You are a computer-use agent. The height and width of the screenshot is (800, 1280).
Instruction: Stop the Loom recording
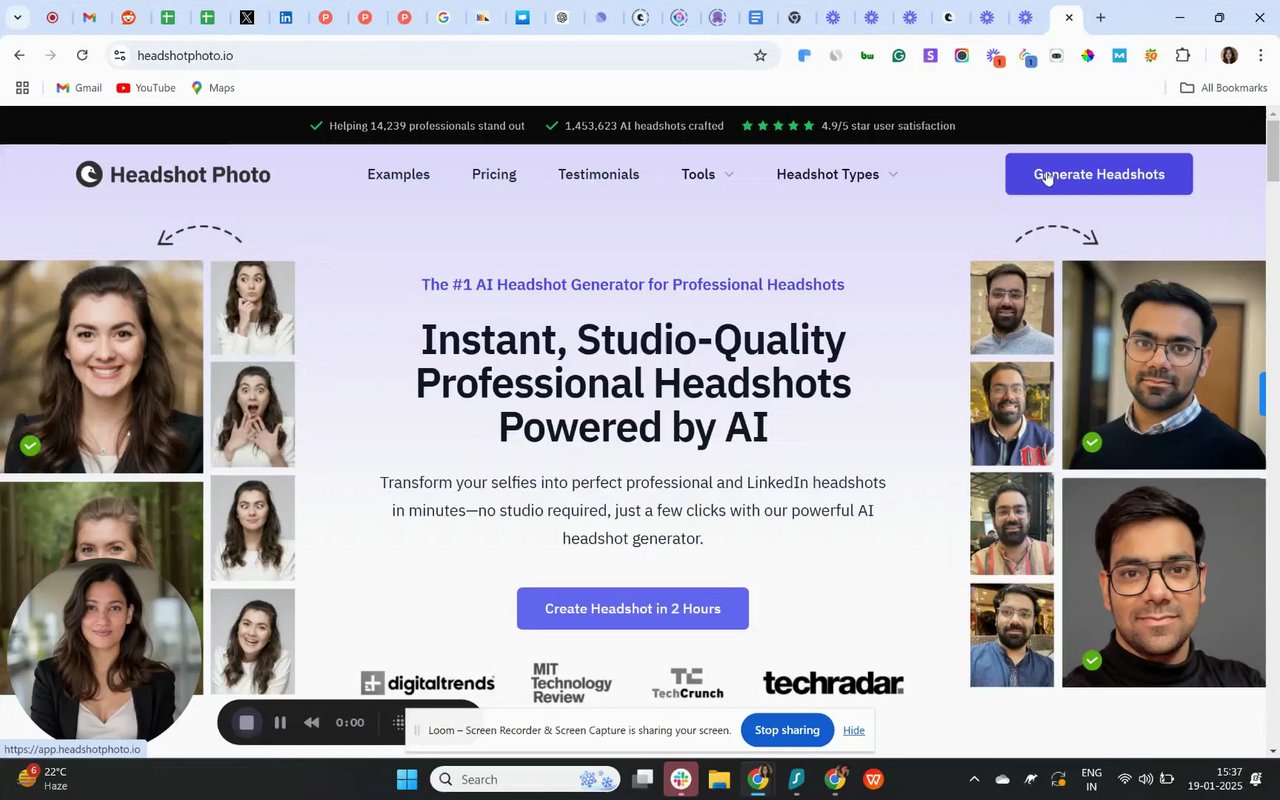point(247,722)
